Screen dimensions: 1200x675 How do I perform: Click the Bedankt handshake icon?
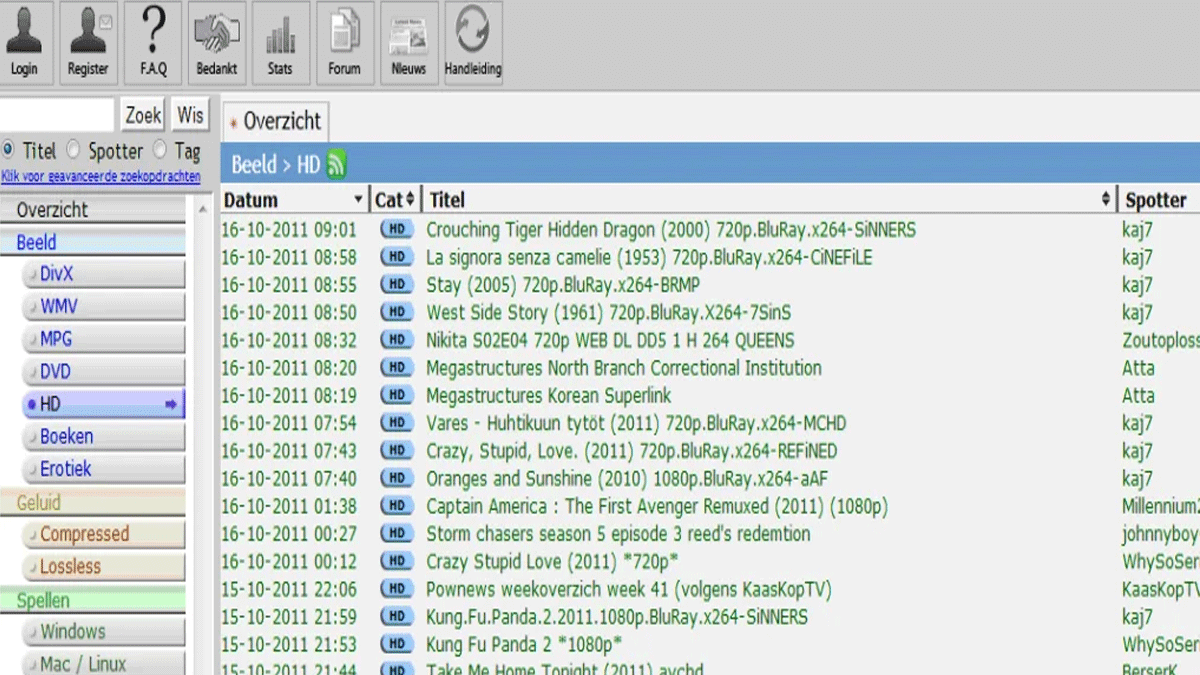click(x=216, y=42)
